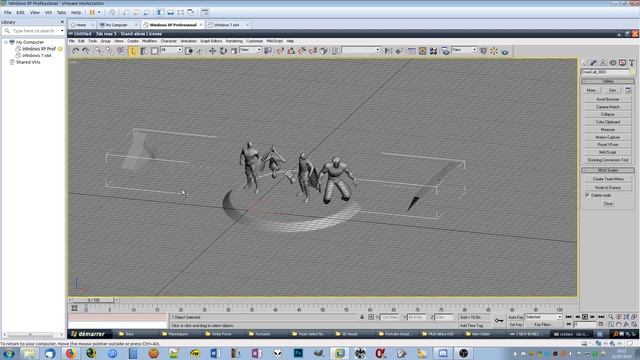Image resolution: width=640 pixels, height=360 pixels.
Task: Open the Graph Editors menu
Action: click(211, 41)
